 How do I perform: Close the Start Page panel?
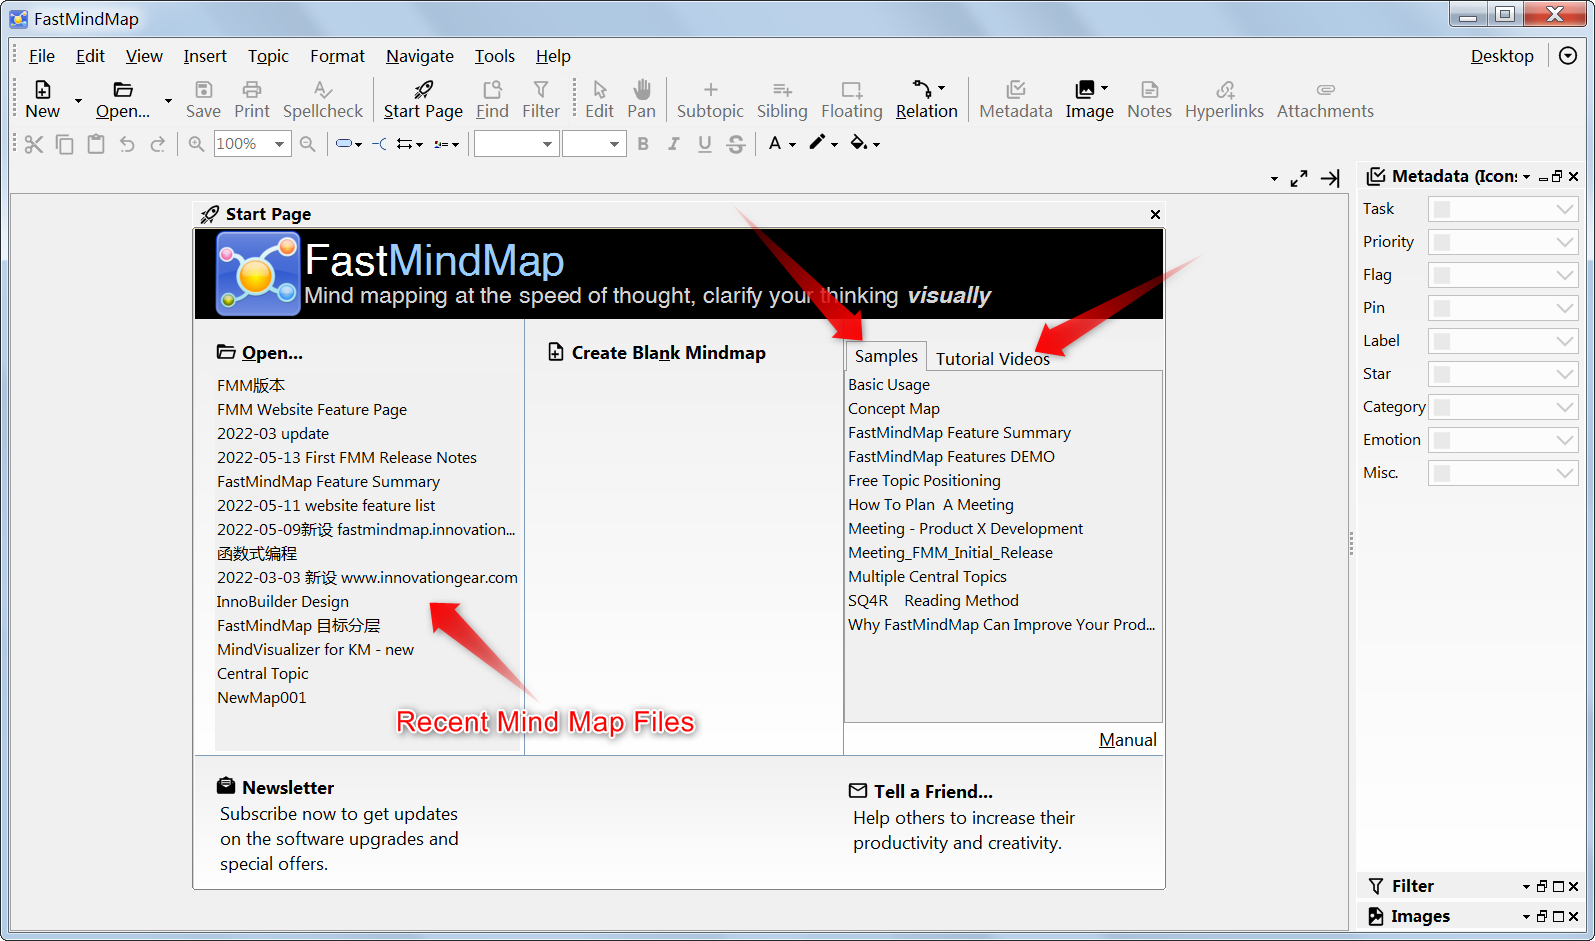pyautogui.click(x=1155, y=214)
